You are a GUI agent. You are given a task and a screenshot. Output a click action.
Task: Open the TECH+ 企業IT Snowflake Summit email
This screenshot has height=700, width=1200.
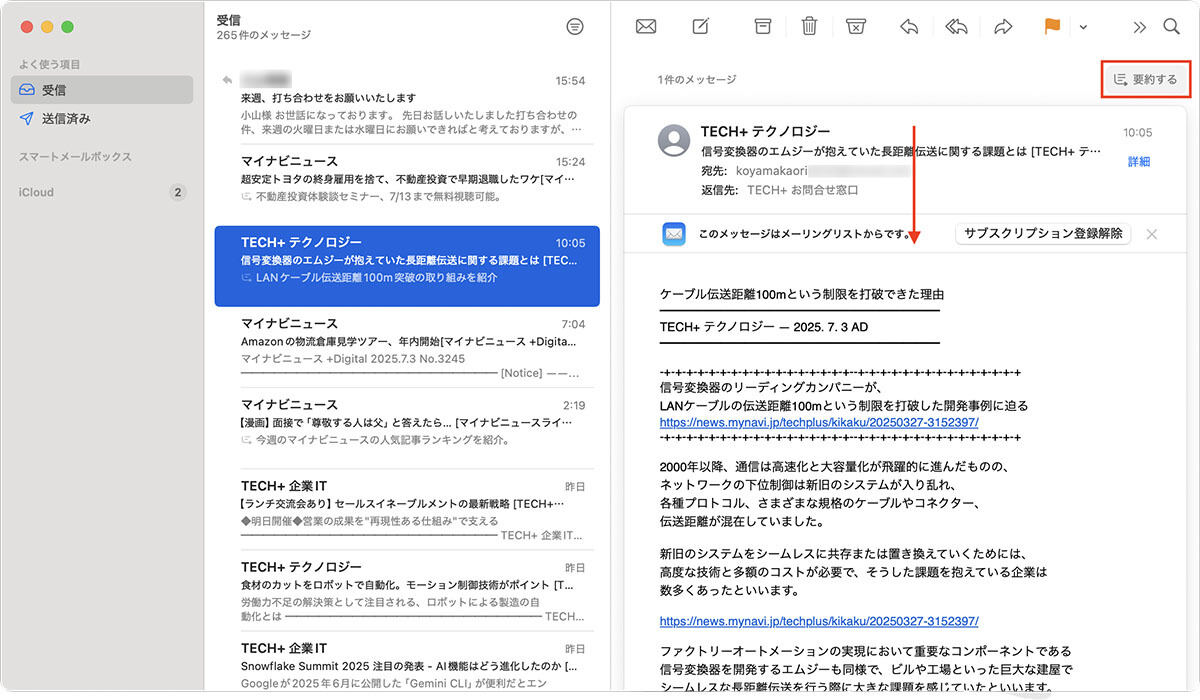point(407,662)
